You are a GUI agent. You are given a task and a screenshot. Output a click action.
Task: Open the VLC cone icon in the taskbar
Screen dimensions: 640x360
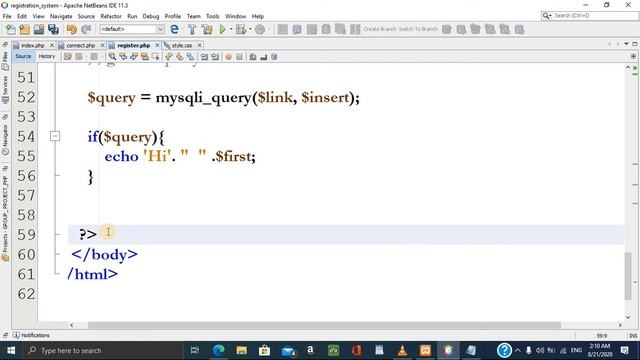coord(402,350)
